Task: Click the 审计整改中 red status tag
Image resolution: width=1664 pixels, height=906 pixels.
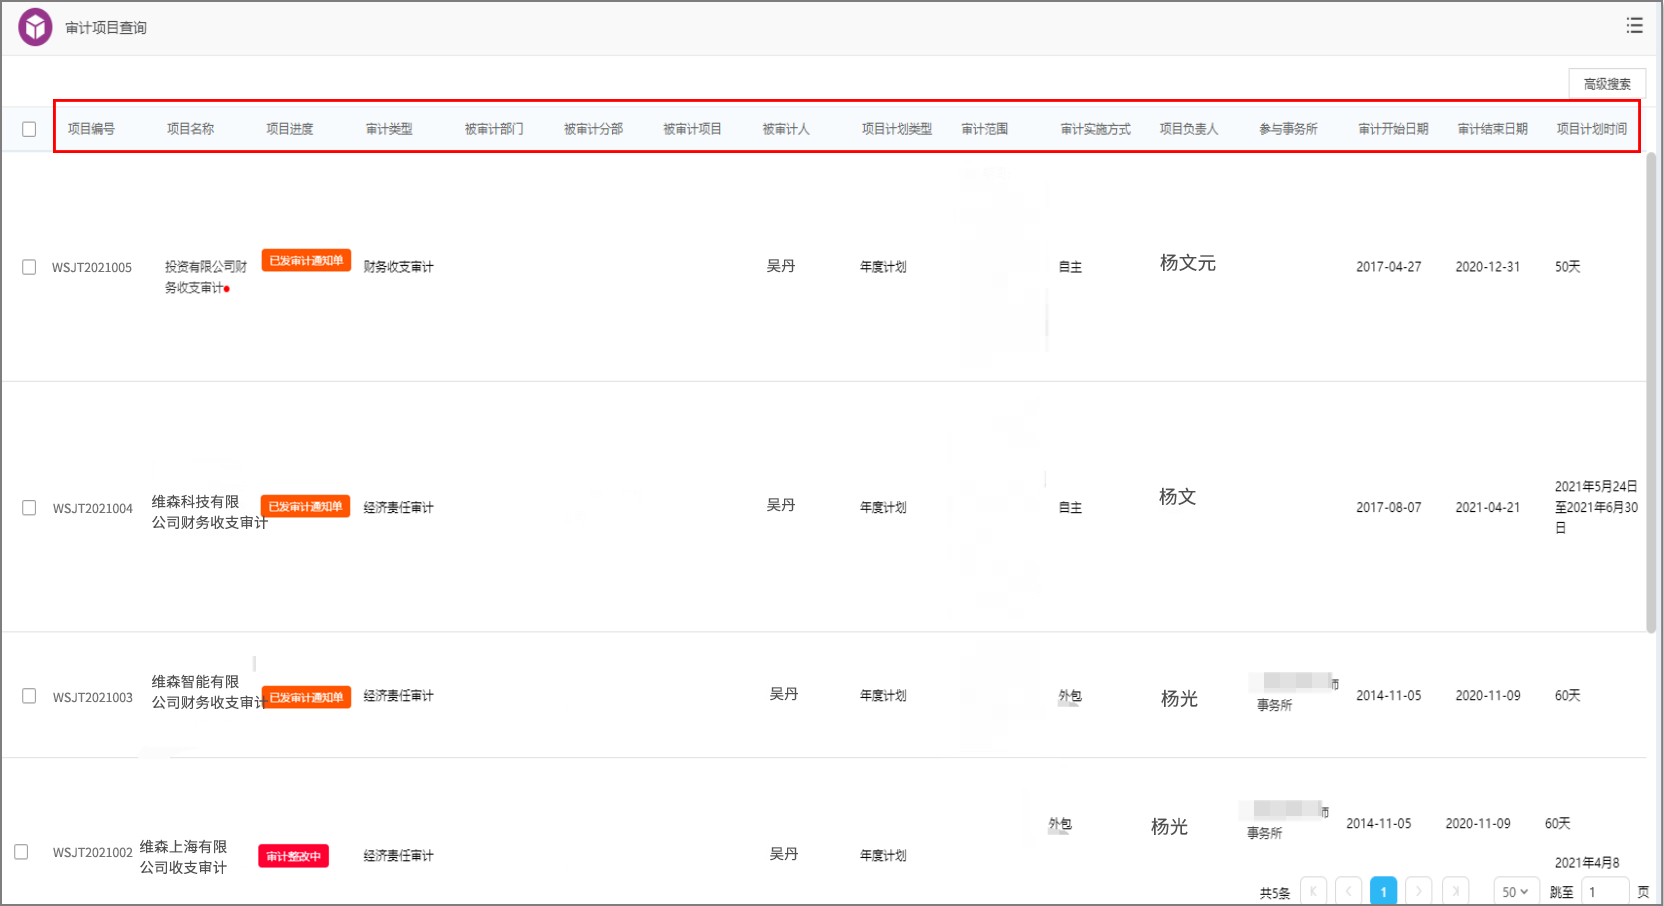Action: pos(294,856)
